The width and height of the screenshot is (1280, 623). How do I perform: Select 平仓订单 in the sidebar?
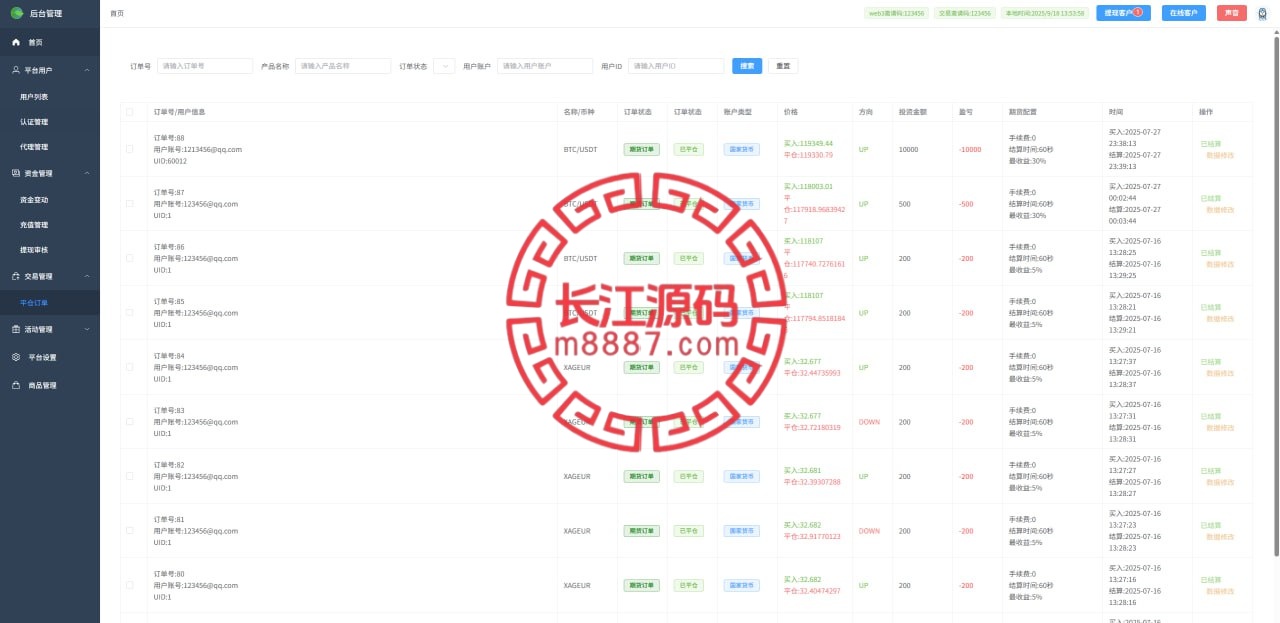point(34,302)
